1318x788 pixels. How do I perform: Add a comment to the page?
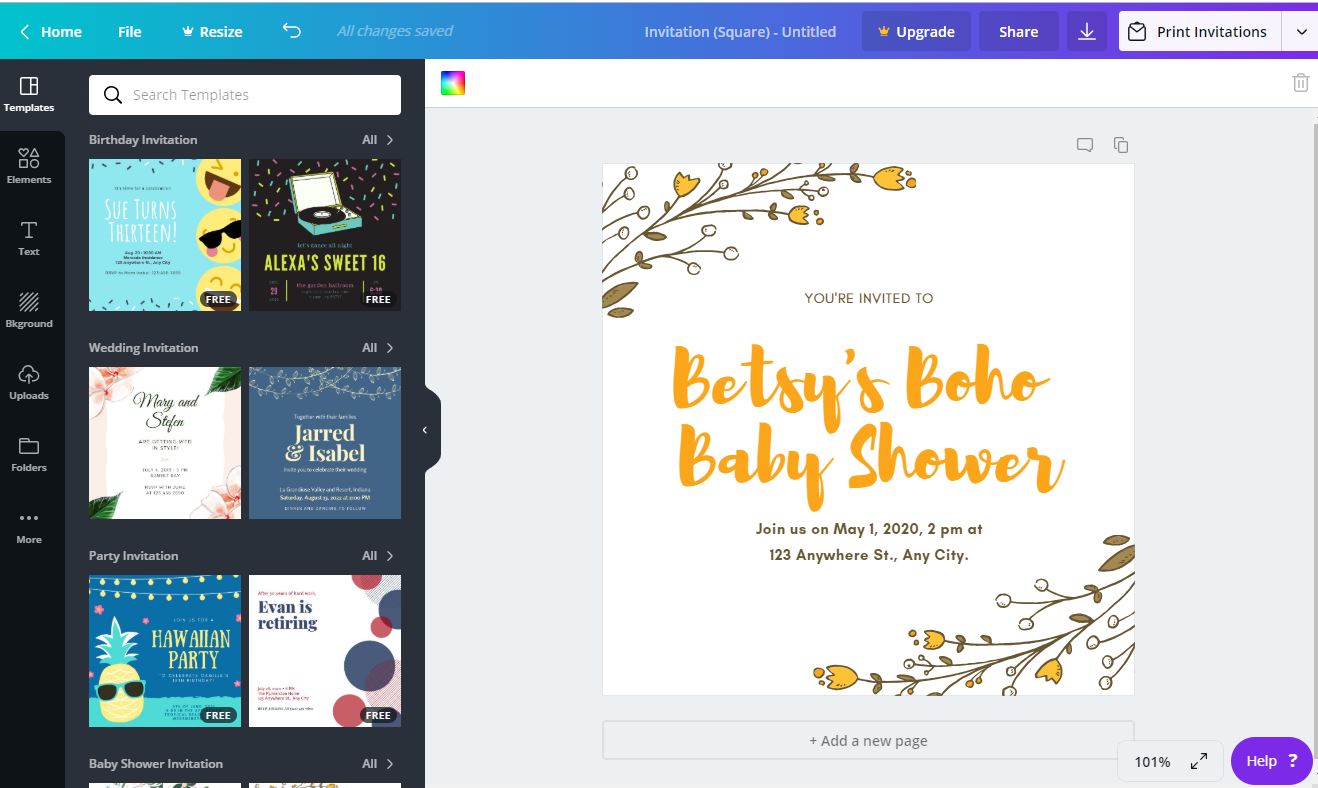[x=1085, y=145]
